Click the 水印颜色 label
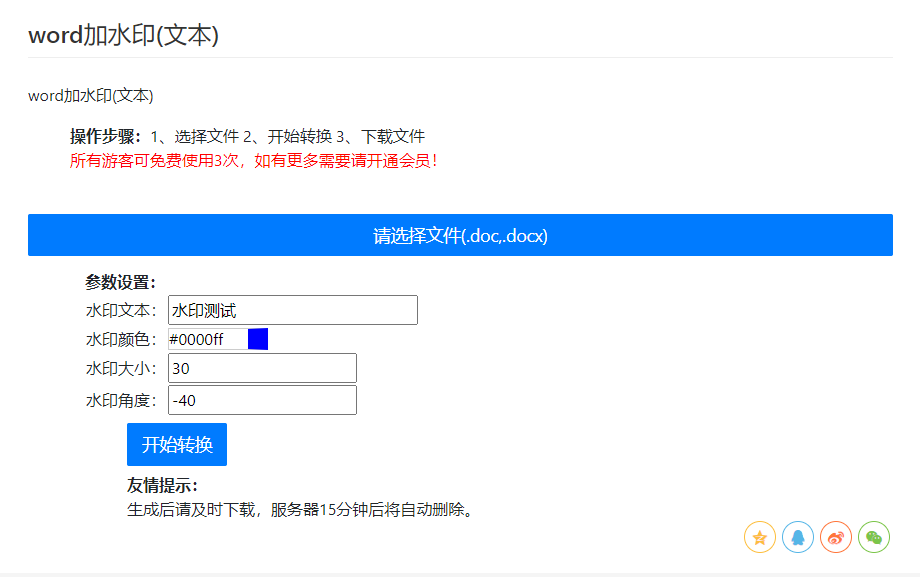The image size is (920, 577). 121,340
